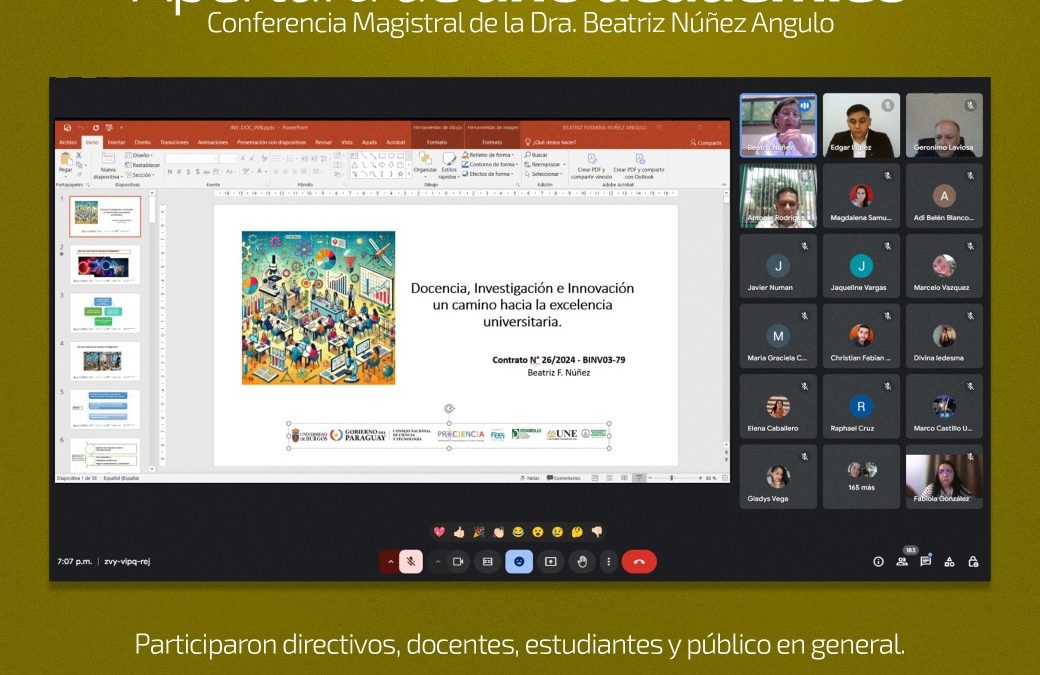Screen dimensions: 1040x675
Task: Open host controls lock icon
Action: (x=973, y=562)
